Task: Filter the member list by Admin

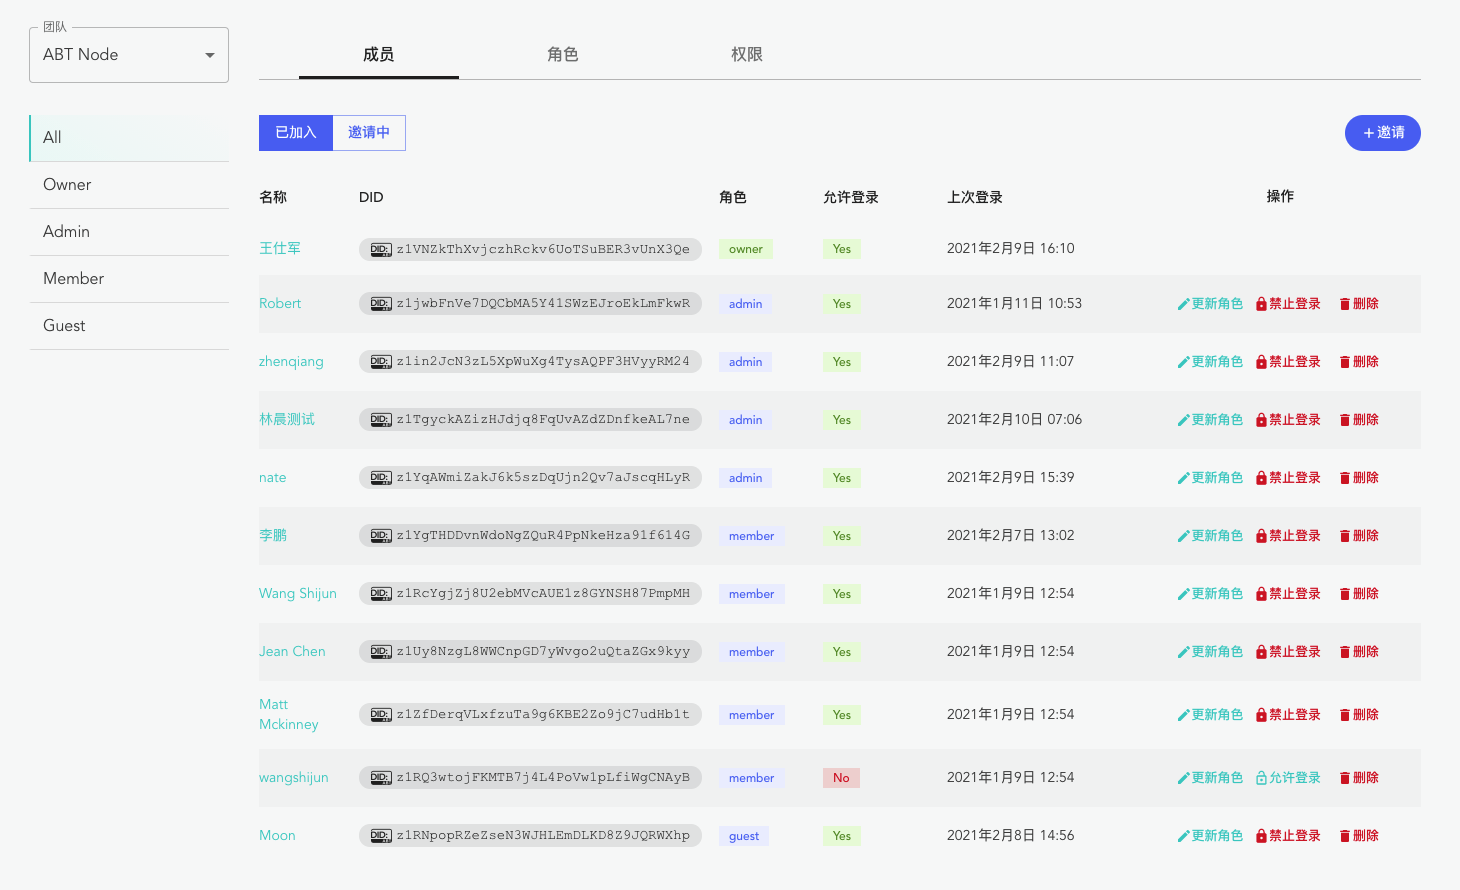Action: point(67,232)
